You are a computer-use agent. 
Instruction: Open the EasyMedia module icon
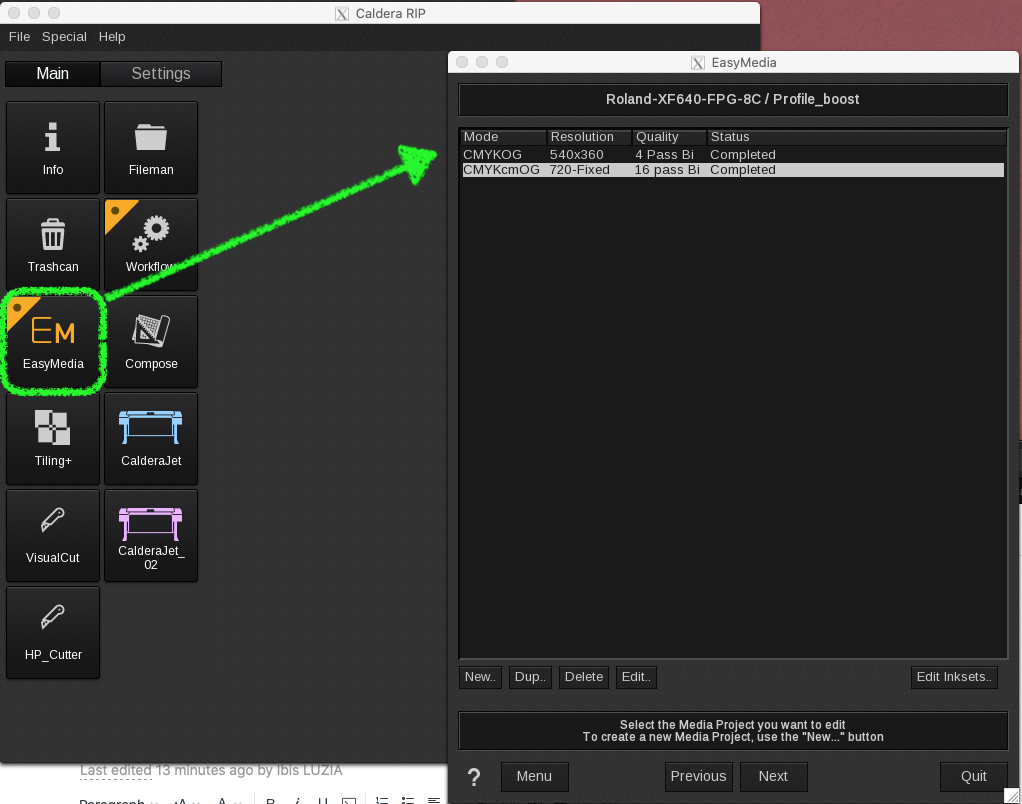point(52,340)
